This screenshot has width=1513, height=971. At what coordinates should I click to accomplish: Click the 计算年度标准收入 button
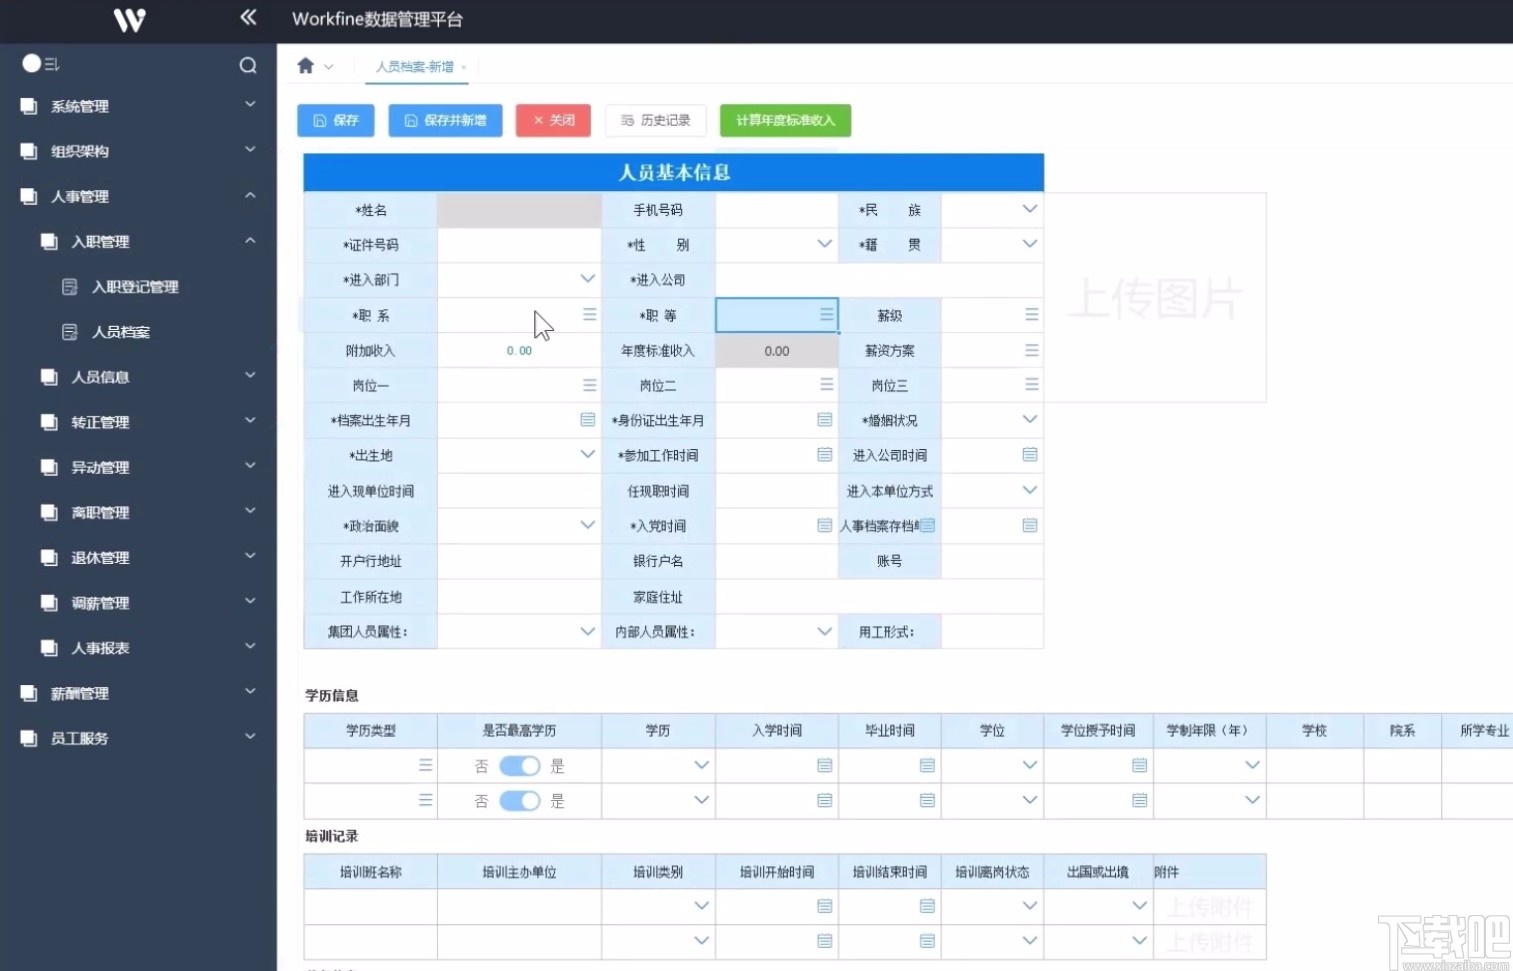[784, 120]
